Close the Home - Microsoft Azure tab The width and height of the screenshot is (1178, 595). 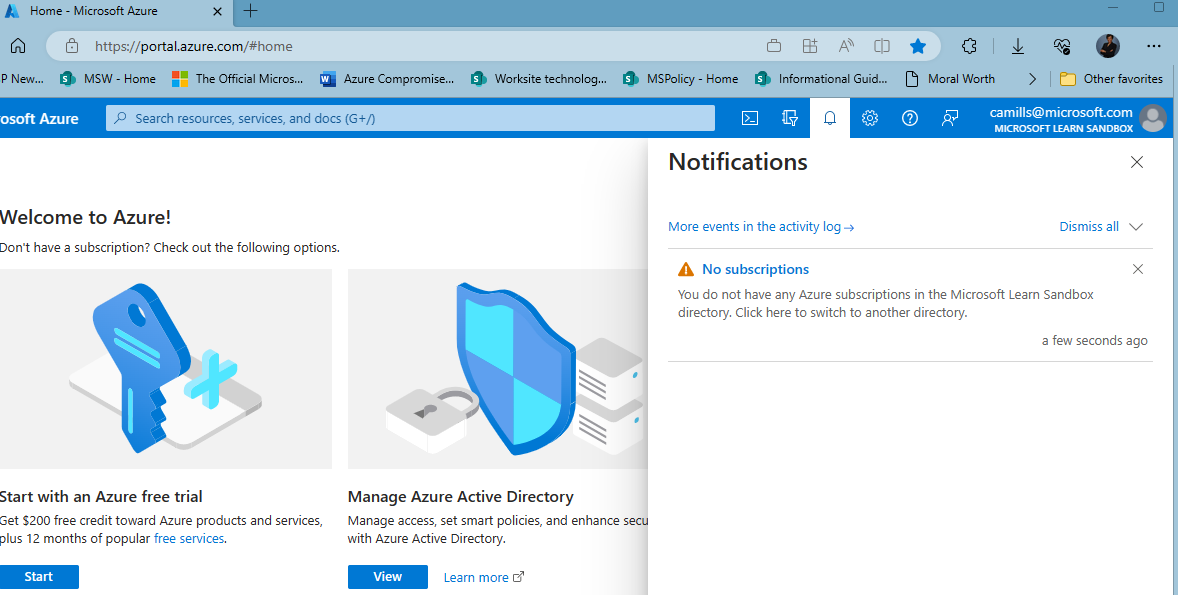click(217, 11)
